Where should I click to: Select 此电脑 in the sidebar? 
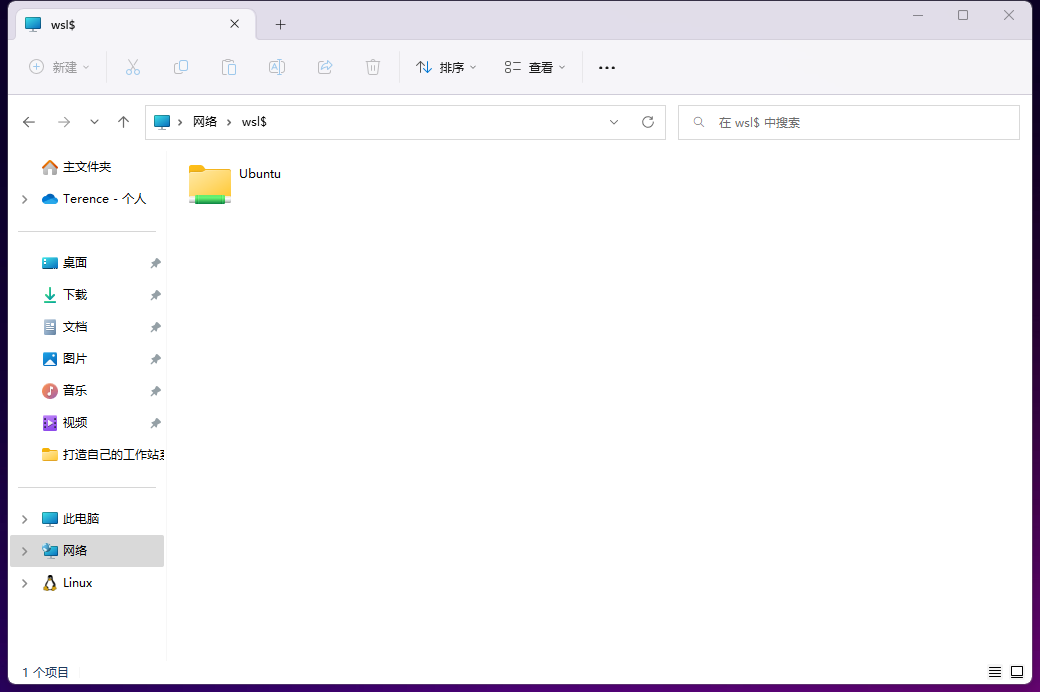click(81, 519)
